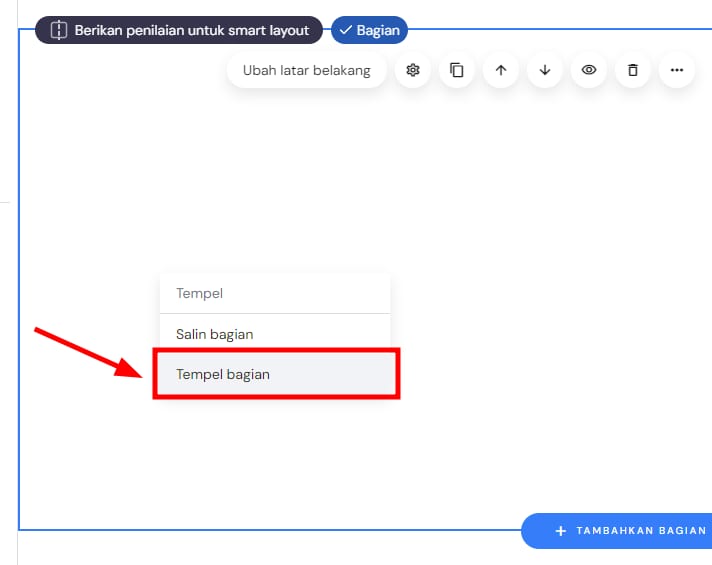Viewport: 712px width, 565px height.
Task: Open the Ubah latar belakang background options
Action: coord(307,70)
